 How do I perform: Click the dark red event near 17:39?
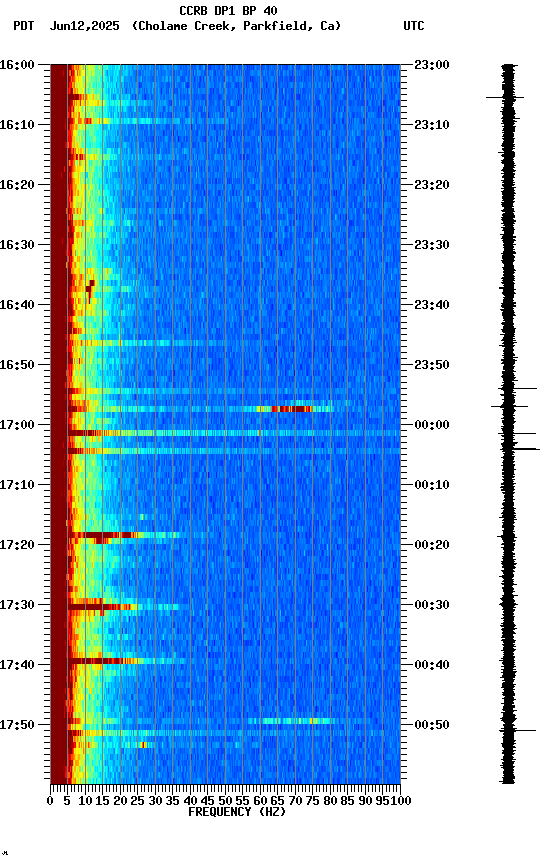102,661
